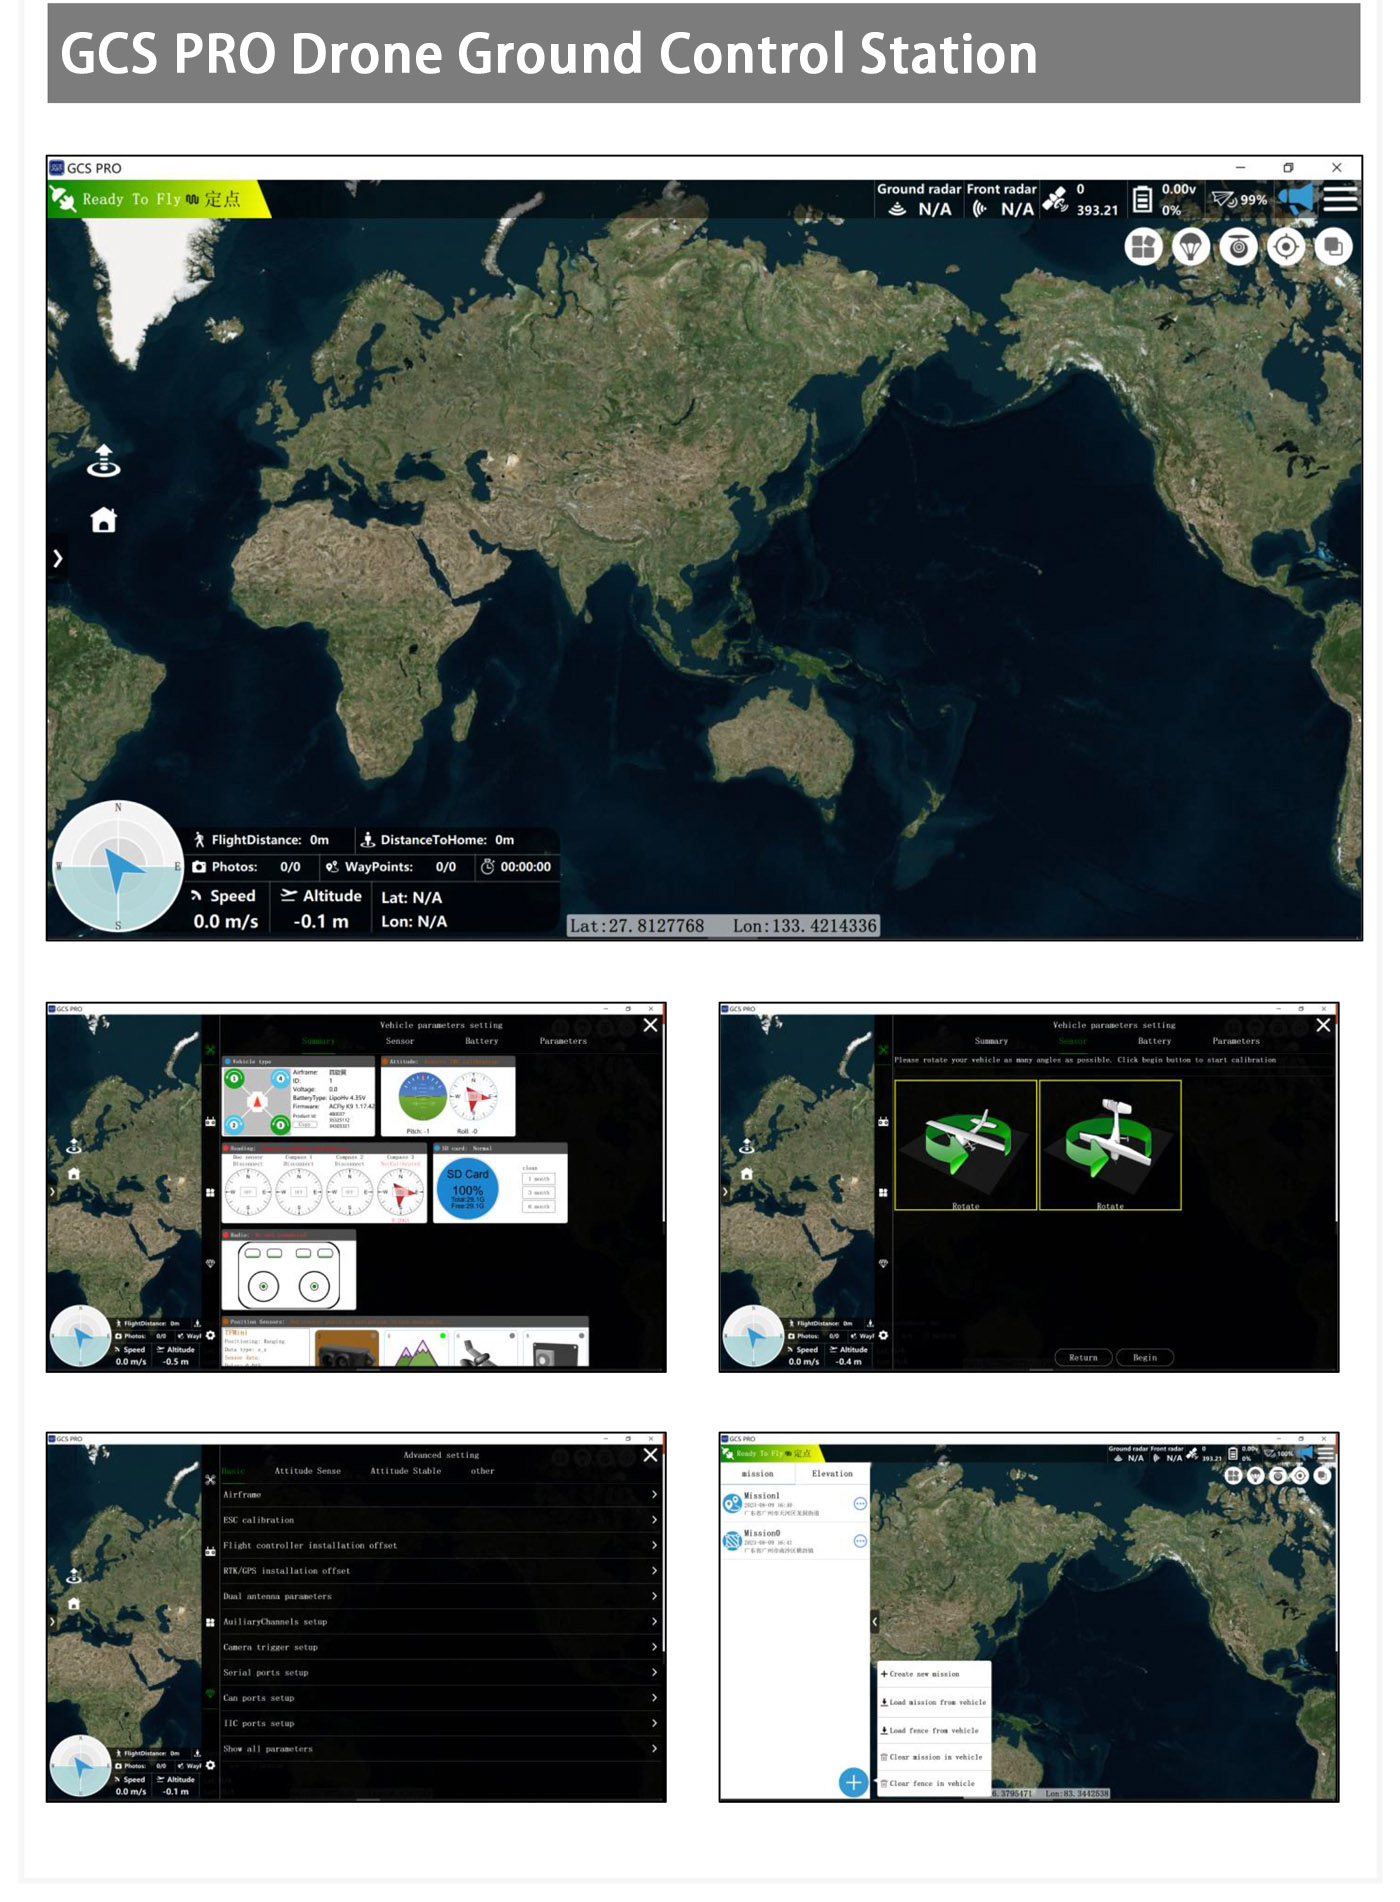Select Attitude Sense tab in Advanced setting
The width and height of the screenshot is (1400, 1902).
click(x=308, y=1471)
